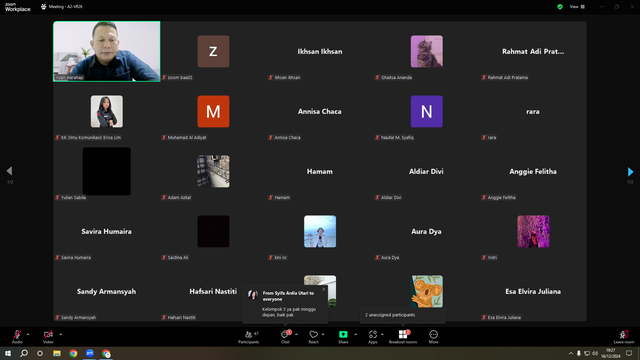
Task: Expand the arrow beside the Chat button
Action: pyautogui.click(x=296, y=334)
